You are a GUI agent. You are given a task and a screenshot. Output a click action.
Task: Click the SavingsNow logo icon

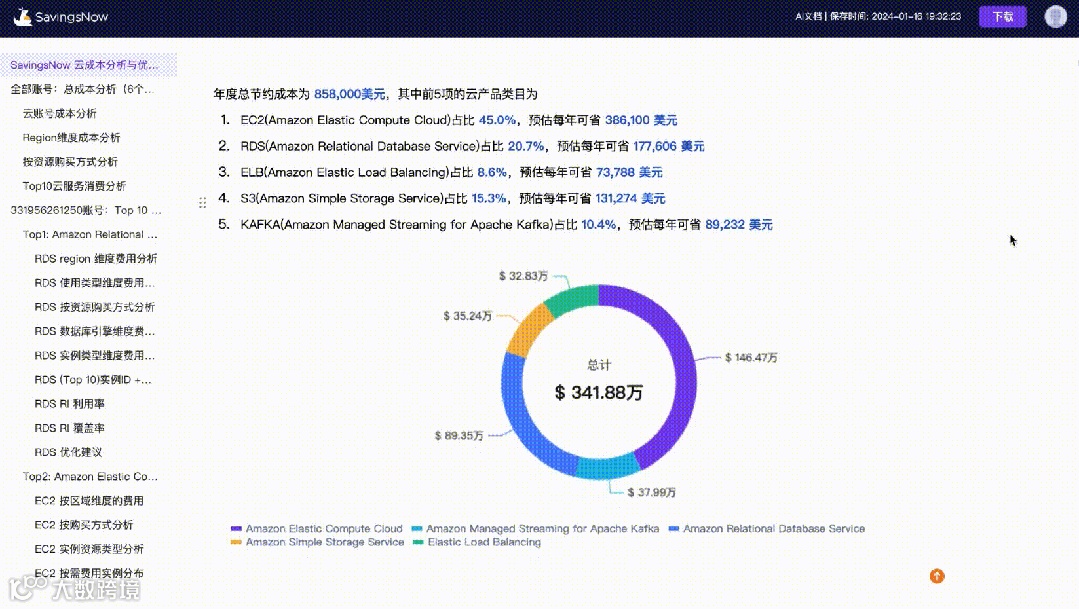point(23,17)
